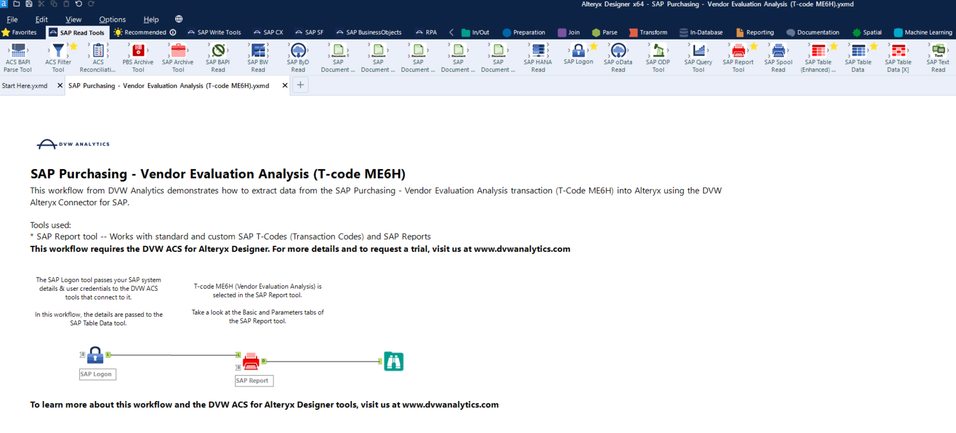Open the SAP CX palette tab

click(x=268, y=32)
